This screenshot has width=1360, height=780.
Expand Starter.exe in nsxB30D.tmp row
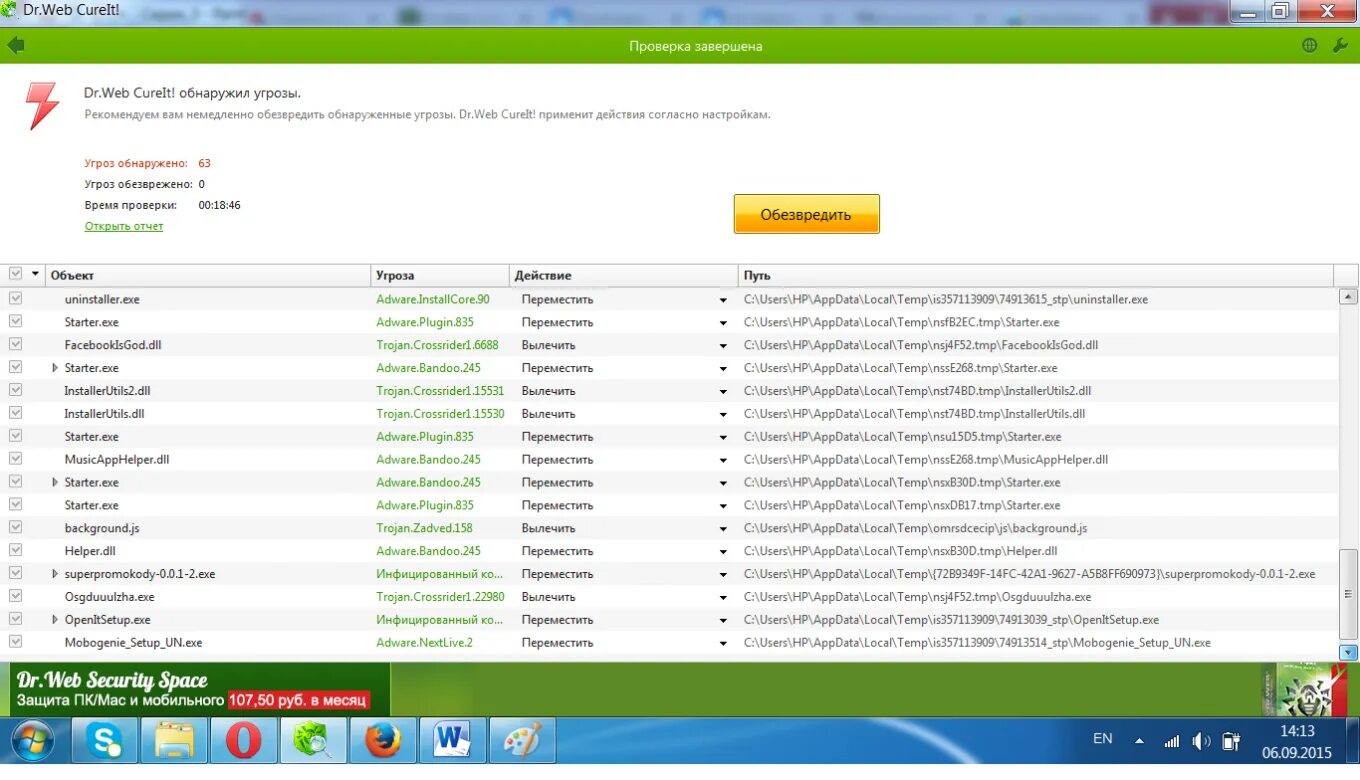55,482
